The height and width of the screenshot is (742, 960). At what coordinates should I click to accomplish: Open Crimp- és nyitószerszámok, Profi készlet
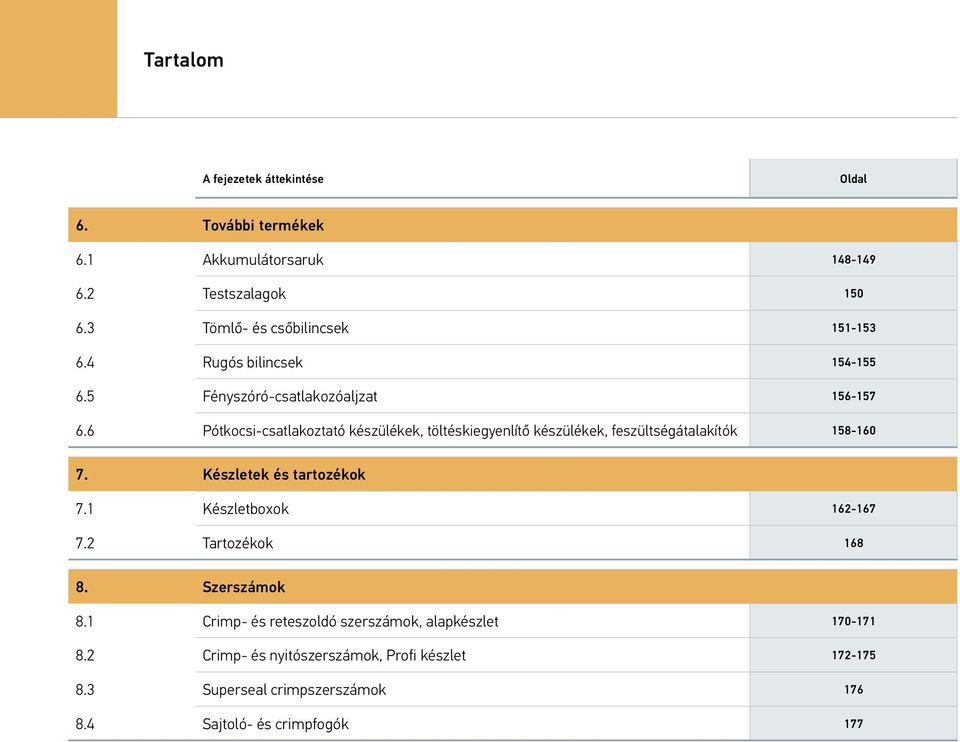pos(334,656)
